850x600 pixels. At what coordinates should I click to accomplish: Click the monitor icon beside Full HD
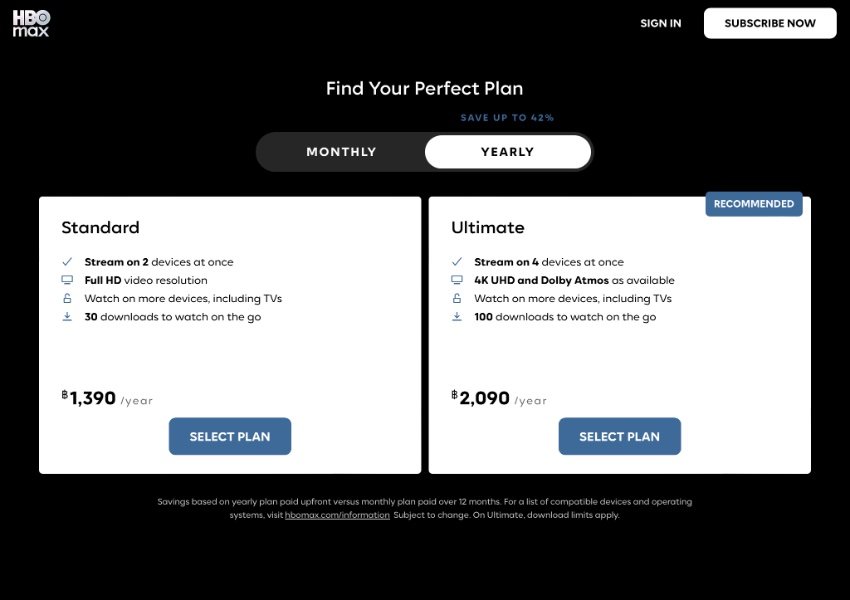[x=67, y=280]
